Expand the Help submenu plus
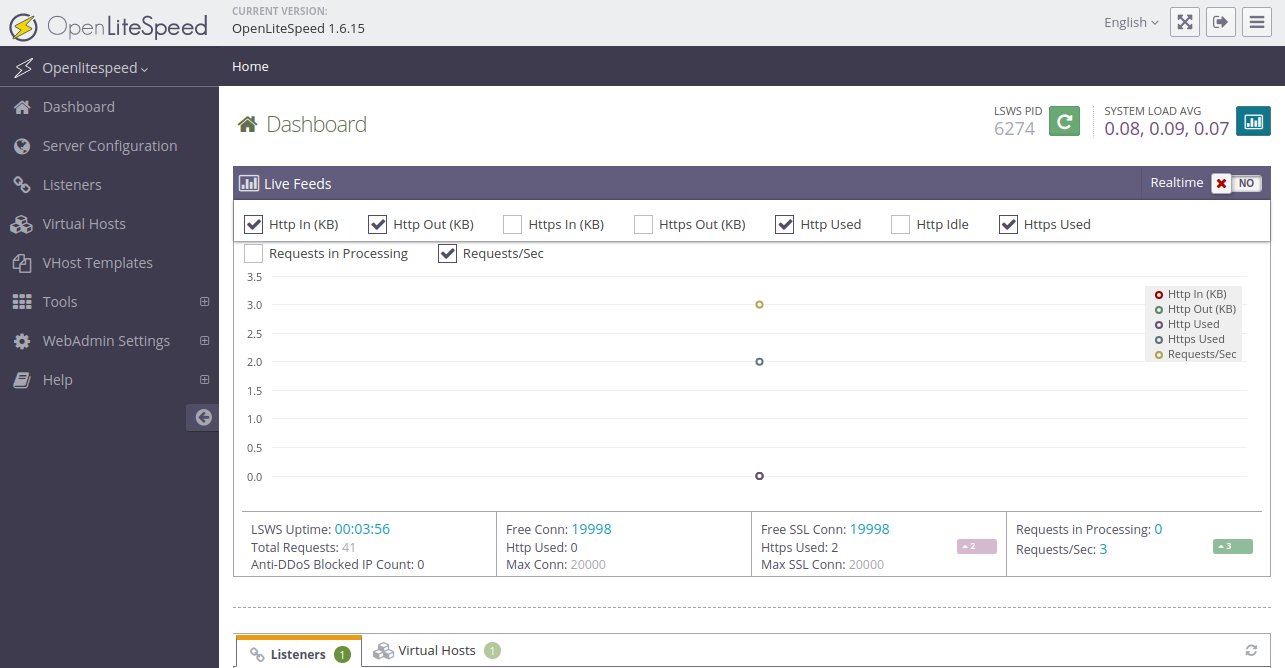Viewport: 1285px width, 668px height. pyautogui.click(x=204, y=380)
